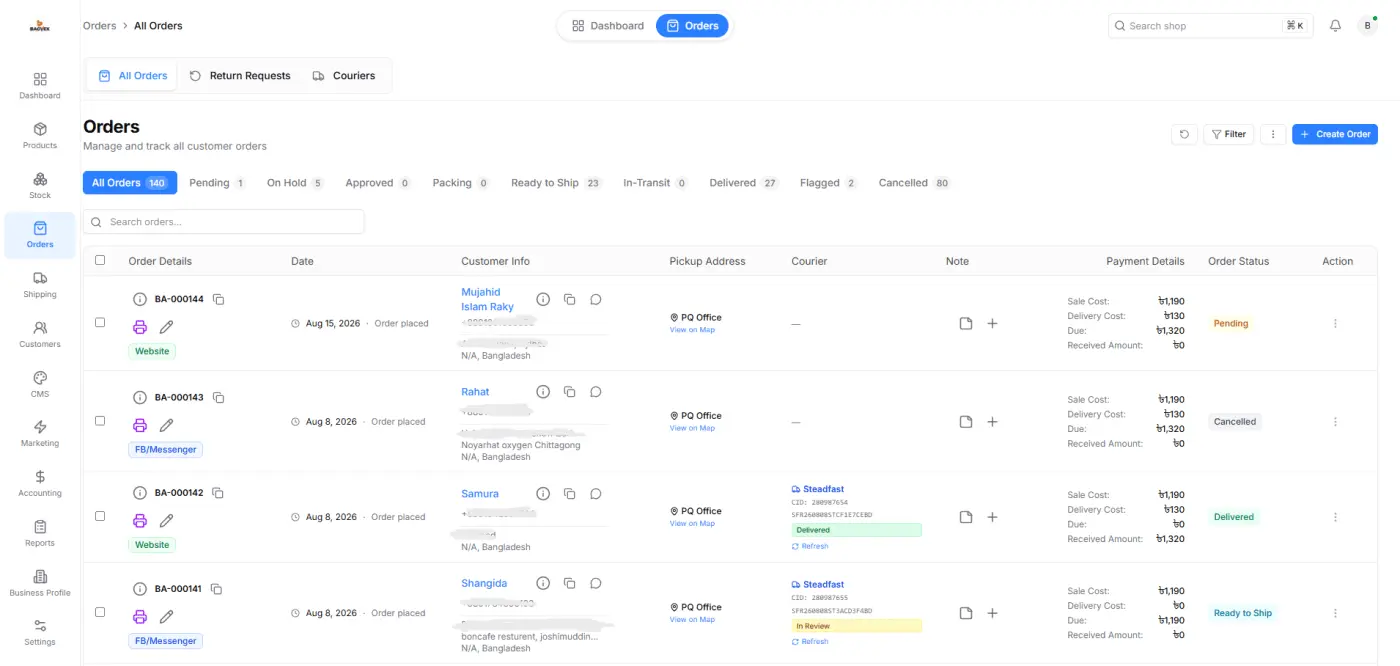Image resolution: width=1400 pixels, height=666 pixels.
Task: Open CMS in the sidebar
Action: click(x=40, y=384)
